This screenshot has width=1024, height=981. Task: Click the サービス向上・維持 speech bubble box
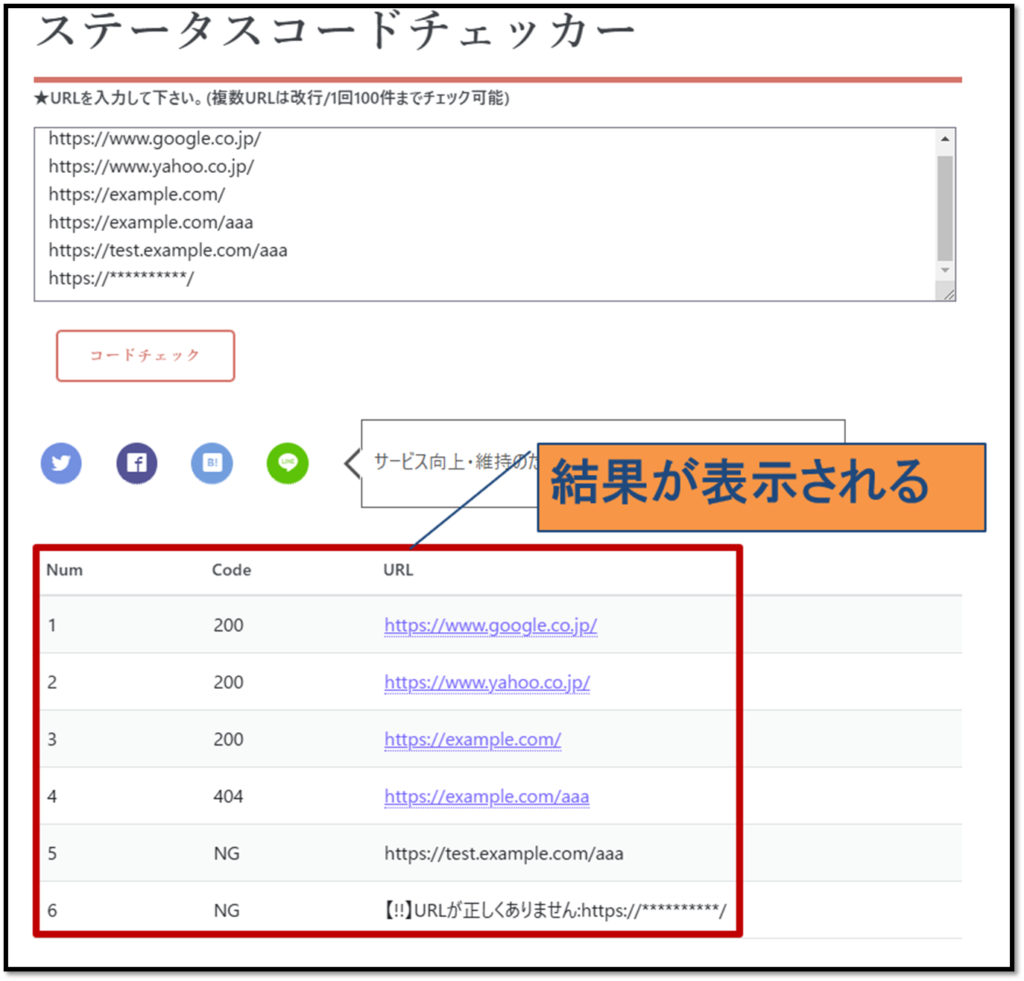click(x=450, y=462)
